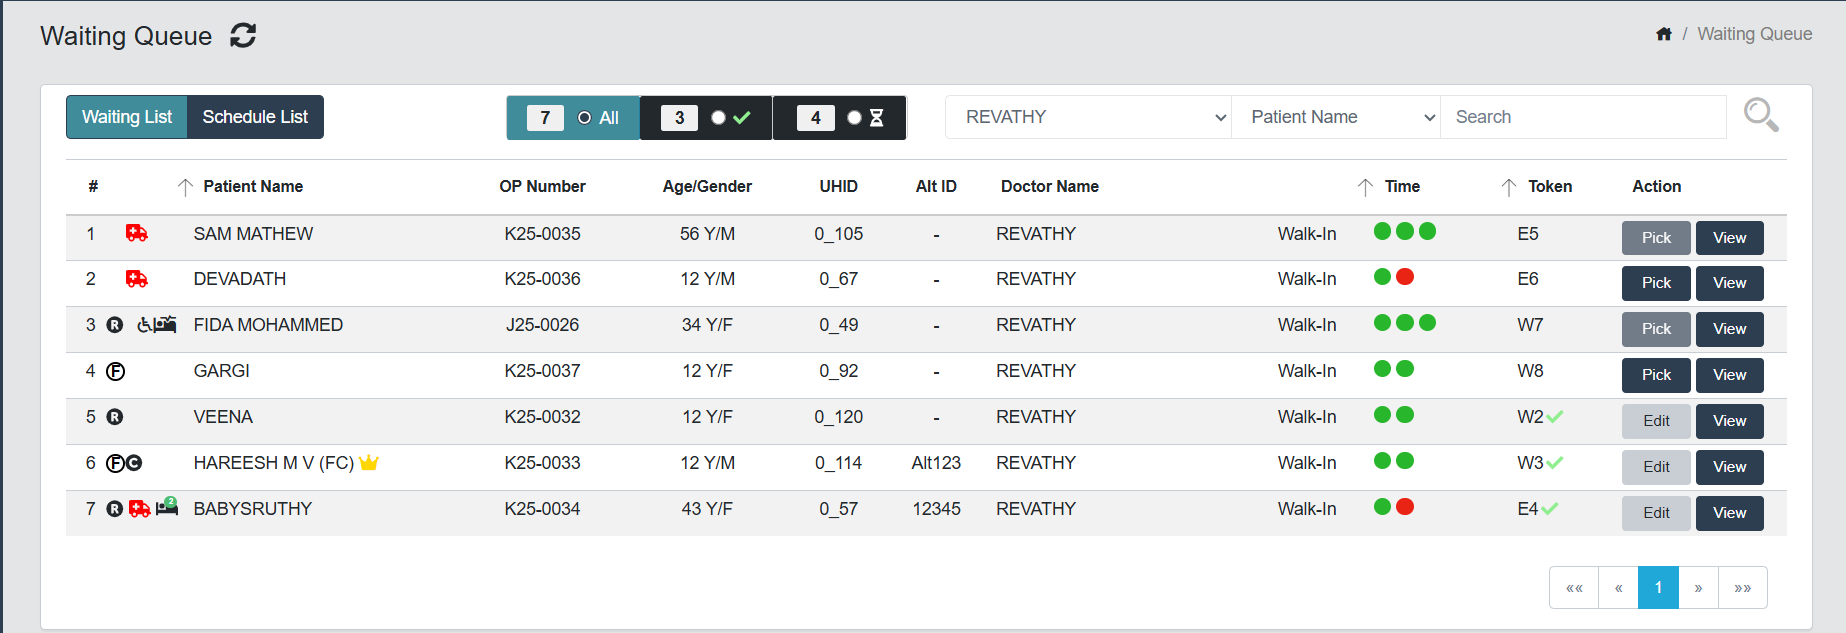
Task: Sort by Patient Name column arrow
Action: click(x=185, y=187)
